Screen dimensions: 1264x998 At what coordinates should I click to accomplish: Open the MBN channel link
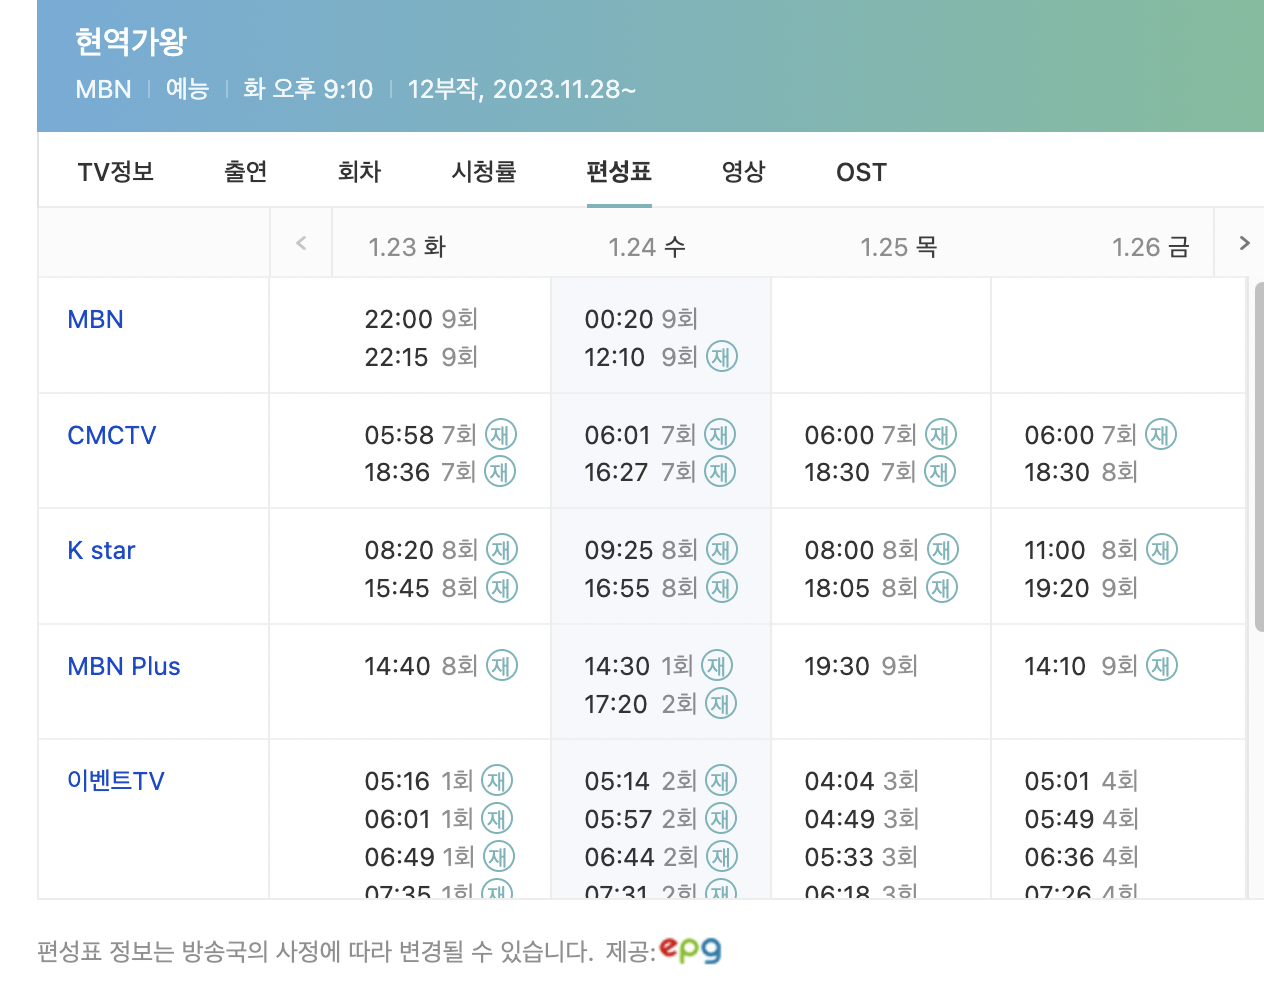(96, 320)
